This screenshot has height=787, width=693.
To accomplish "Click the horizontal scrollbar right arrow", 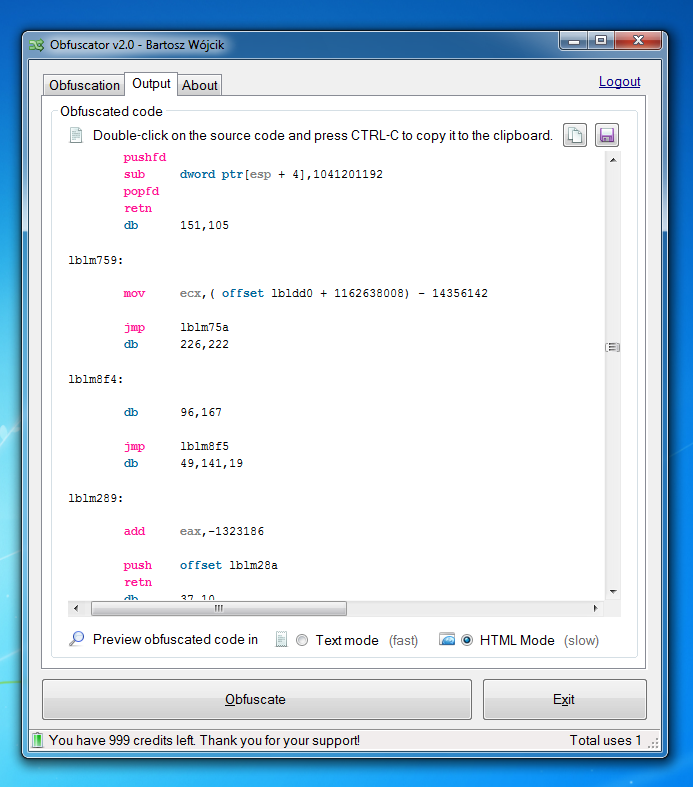I will click(x=596, y=608).
